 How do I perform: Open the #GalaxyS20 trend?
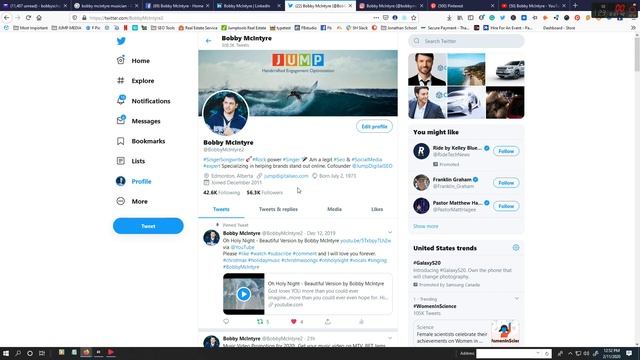coord(427,263)
